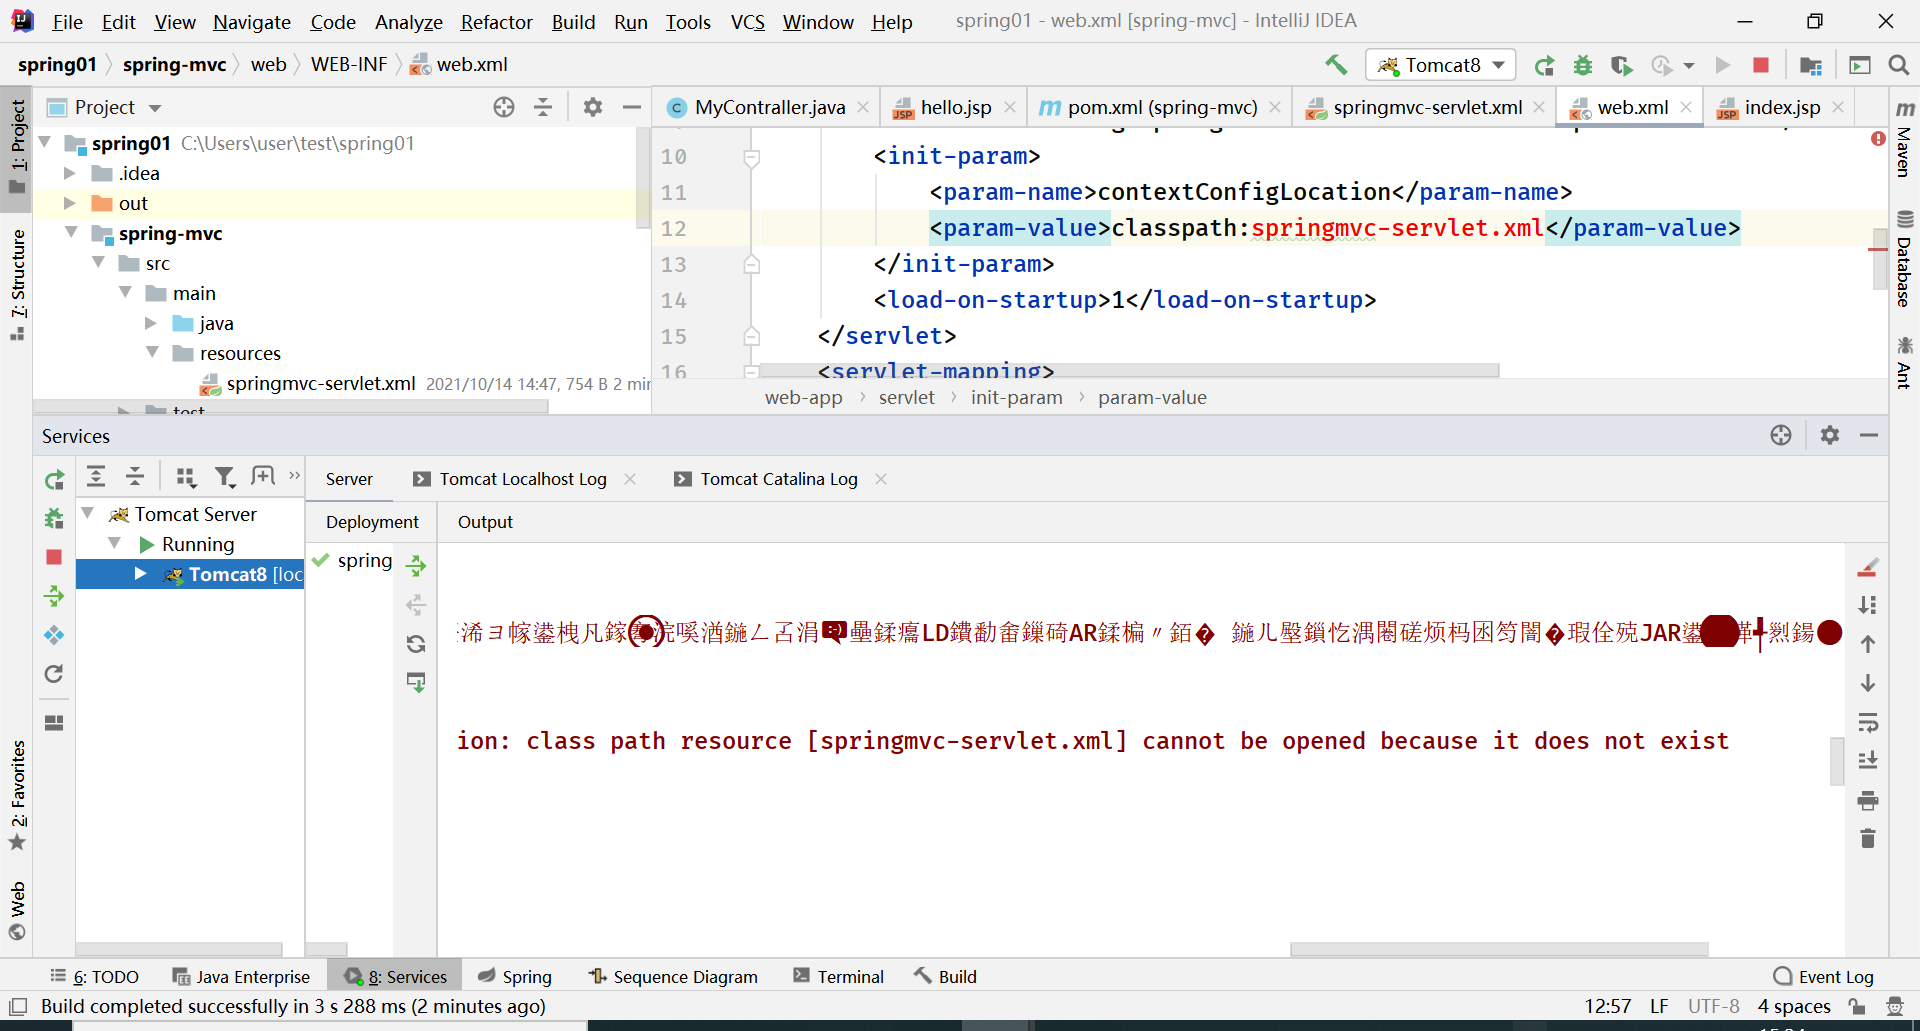Expand all nodes in Services tree

pyautogui.click(x=96, y=476)
